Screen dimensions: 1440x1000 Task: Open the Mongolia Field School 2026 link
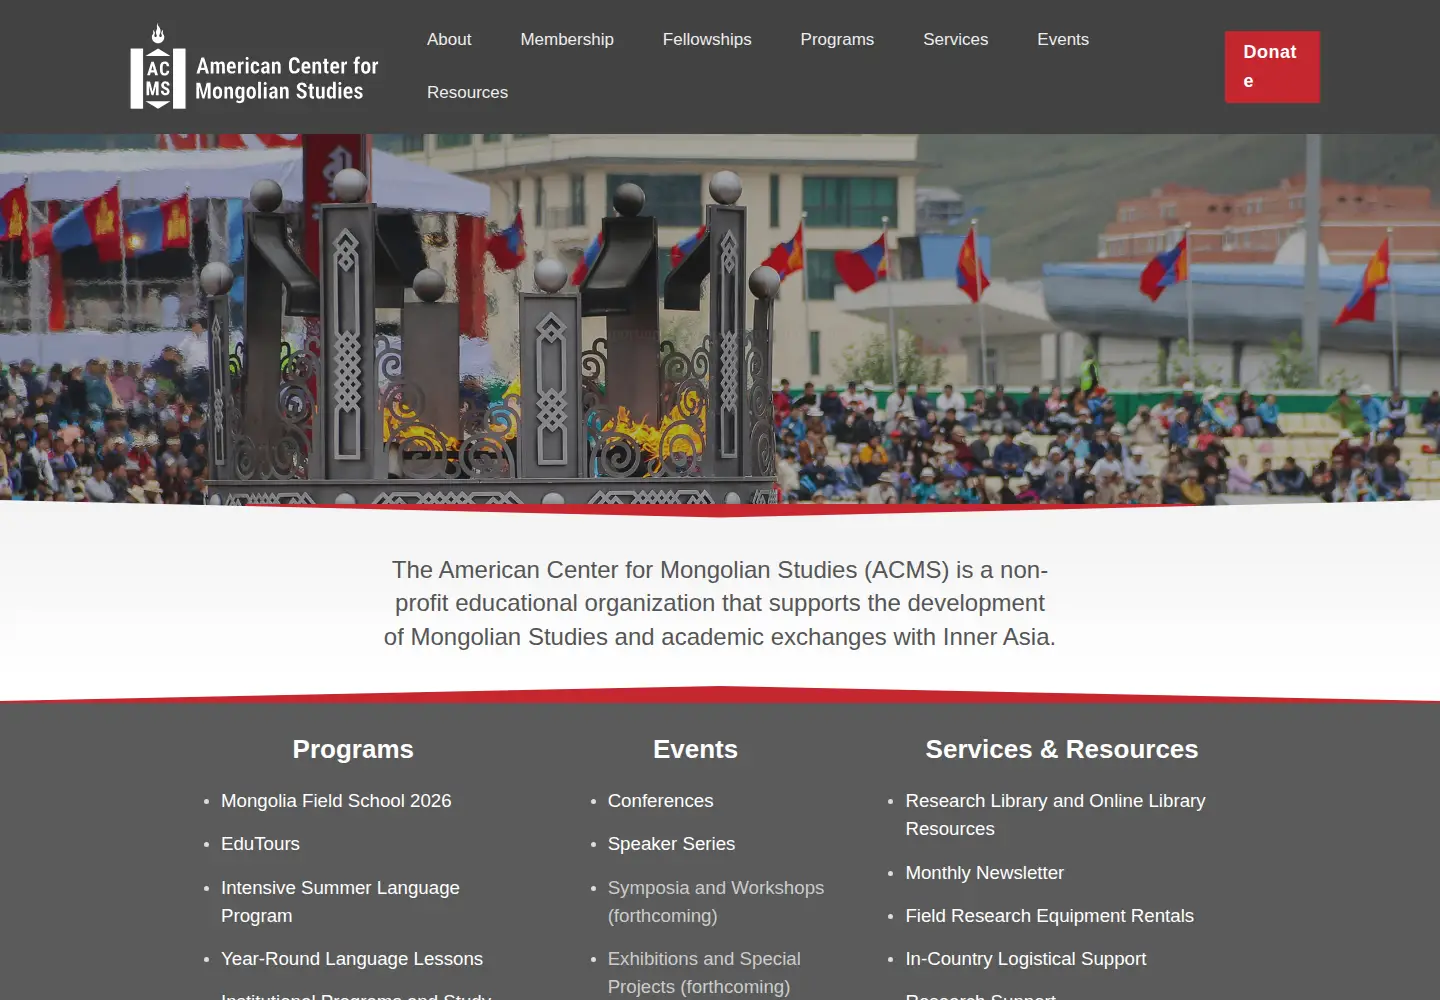pyautogui.click(x=336, y=801)
